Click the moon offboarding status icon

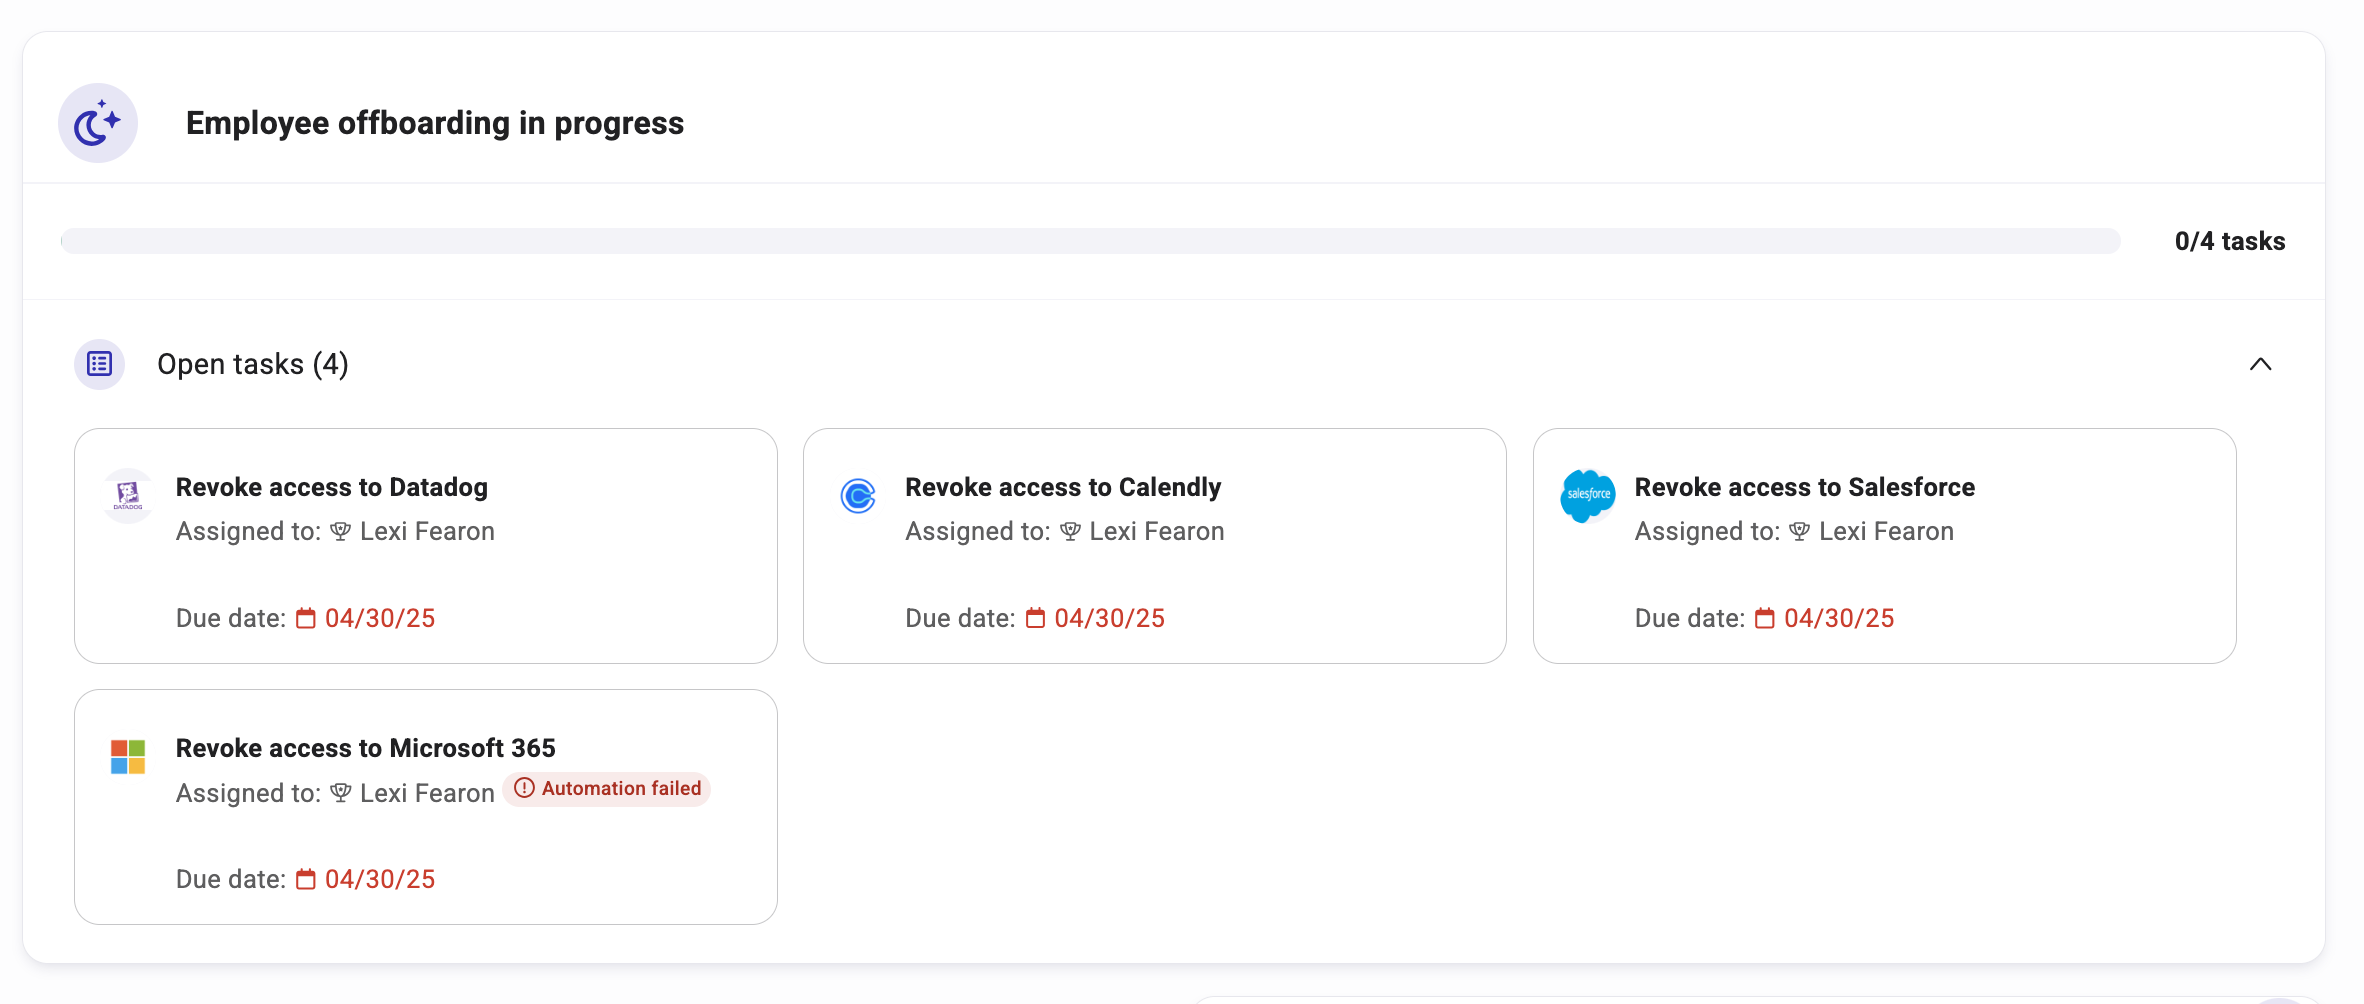98,123
